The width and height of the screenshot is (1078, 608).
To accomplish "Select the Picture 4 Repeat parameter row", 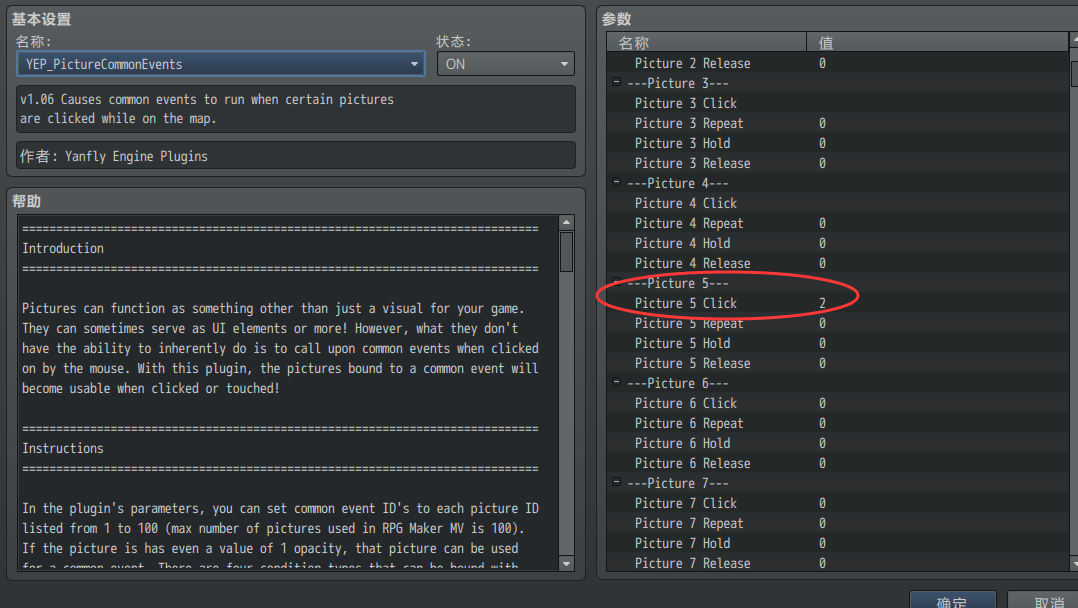I will 837,223.
